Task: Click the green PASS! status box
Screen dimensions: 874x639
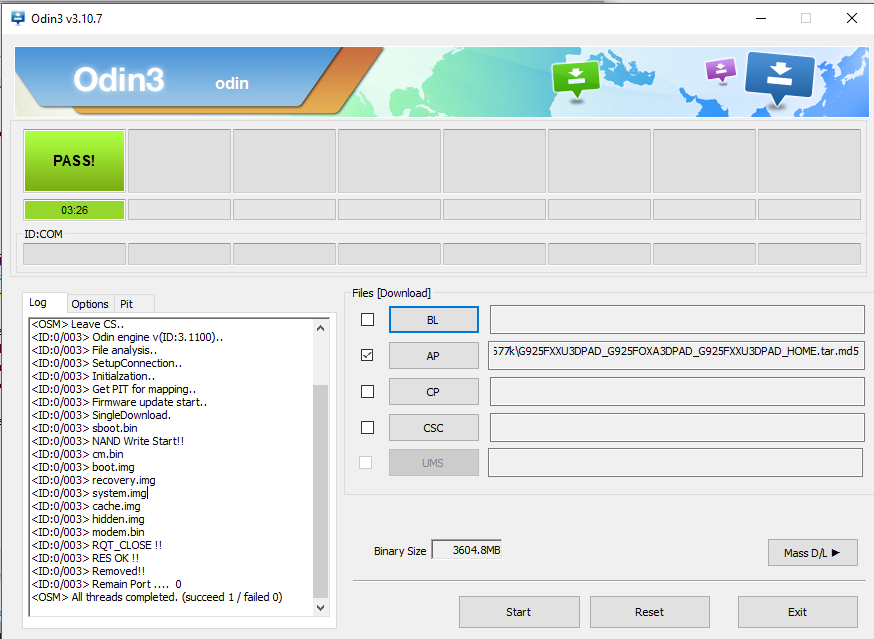Action: click(74, 161)
